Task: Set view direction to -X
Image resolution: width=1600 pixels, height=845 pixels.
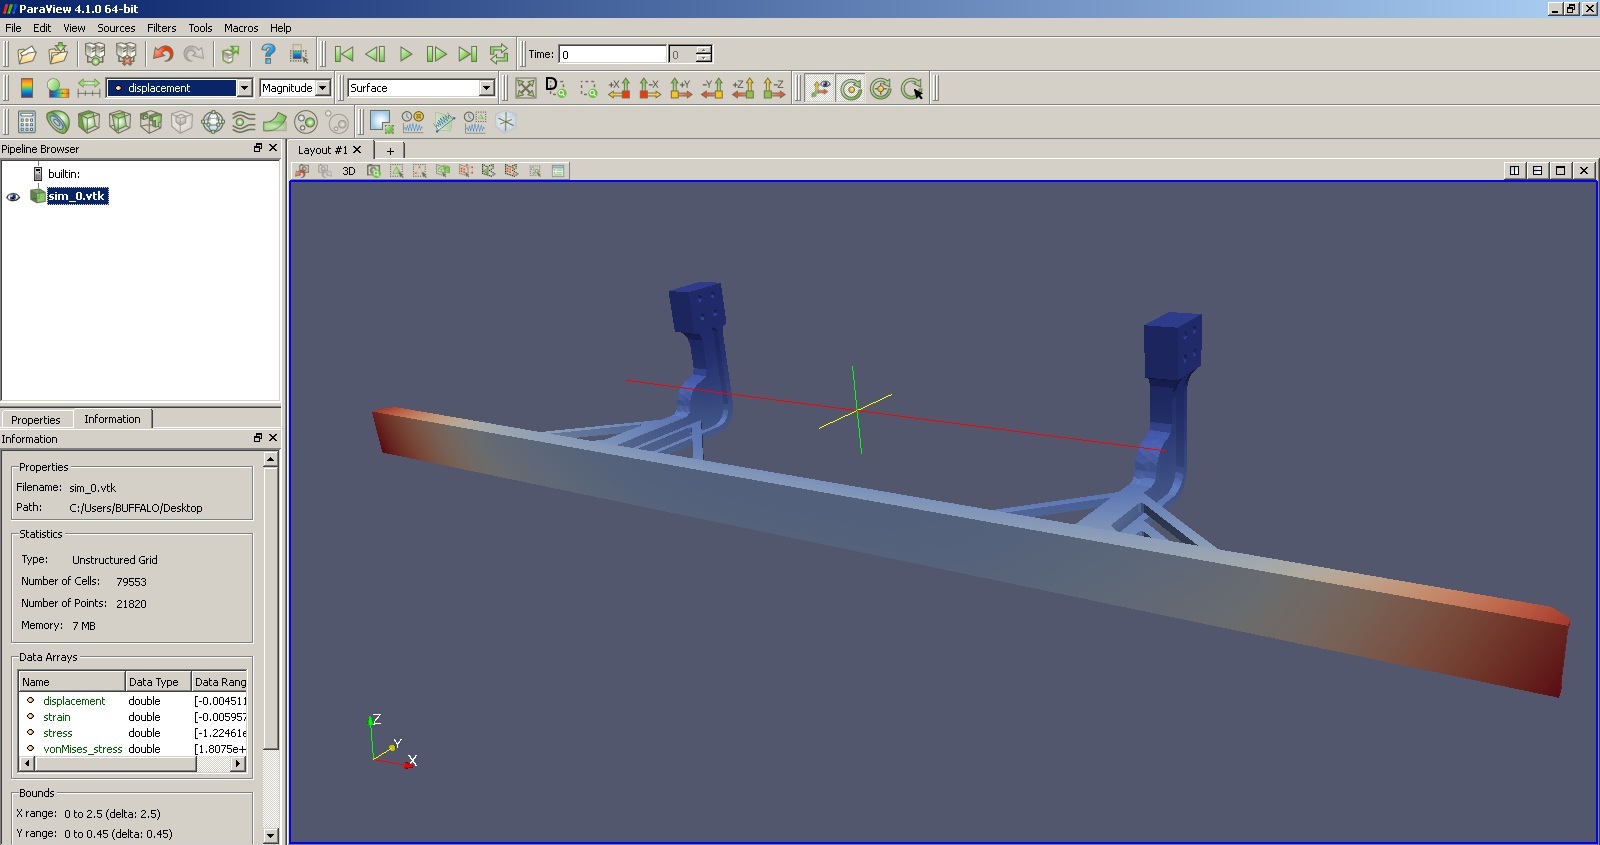Action: click(x=650, y=88)
